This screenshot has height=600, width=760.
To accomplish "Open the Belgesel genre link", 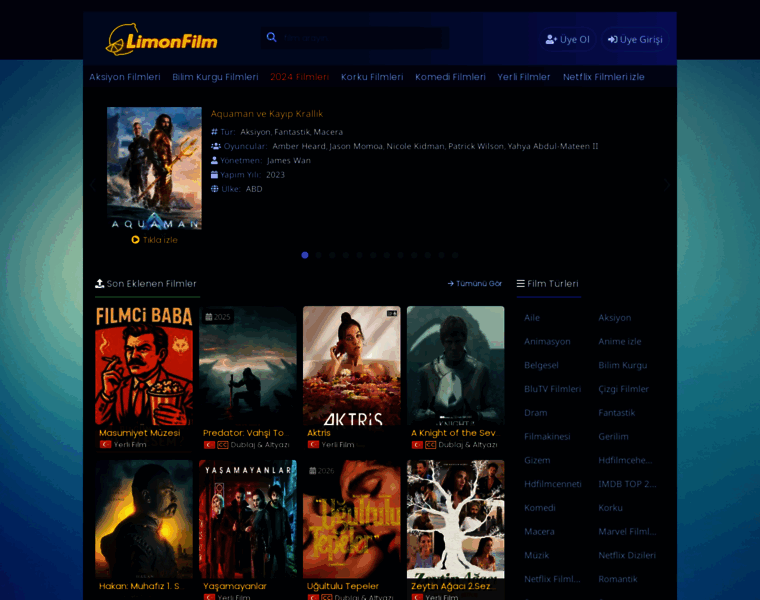I will coord(541,365).
